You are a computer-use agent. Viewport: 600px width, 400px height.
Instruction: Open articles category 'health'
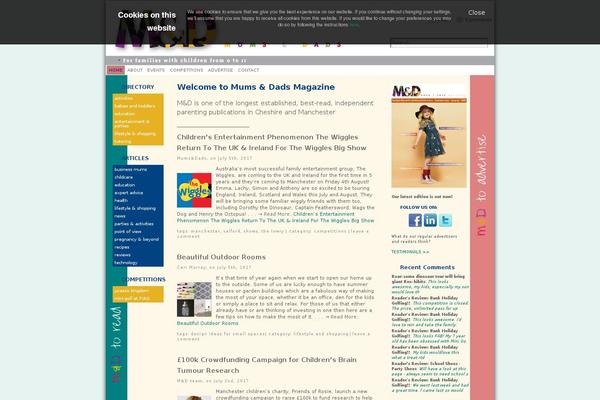[x=121, y=200]
